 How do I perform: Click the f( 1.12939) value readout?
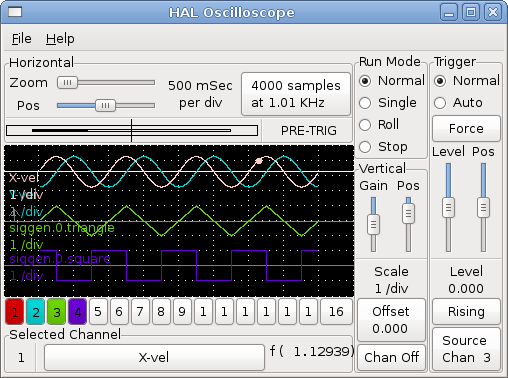coord(312,351)
